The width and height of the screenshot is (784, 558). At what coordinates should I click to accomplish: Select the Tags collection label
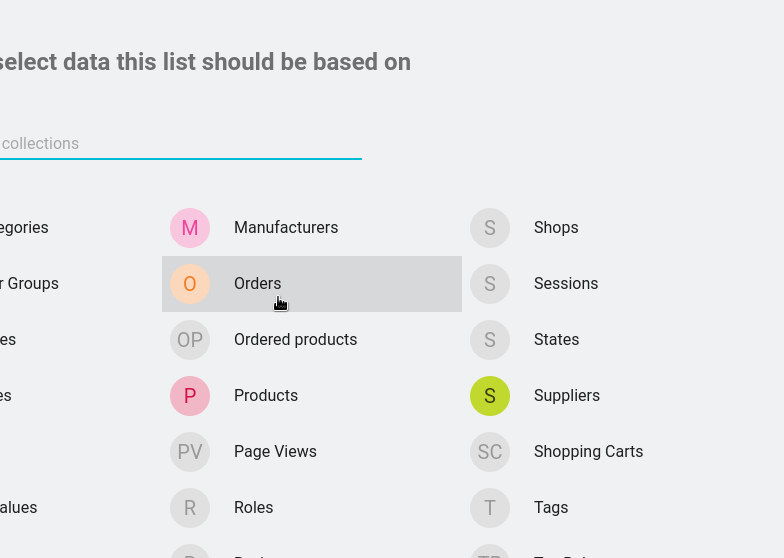[x=551, y=508]
